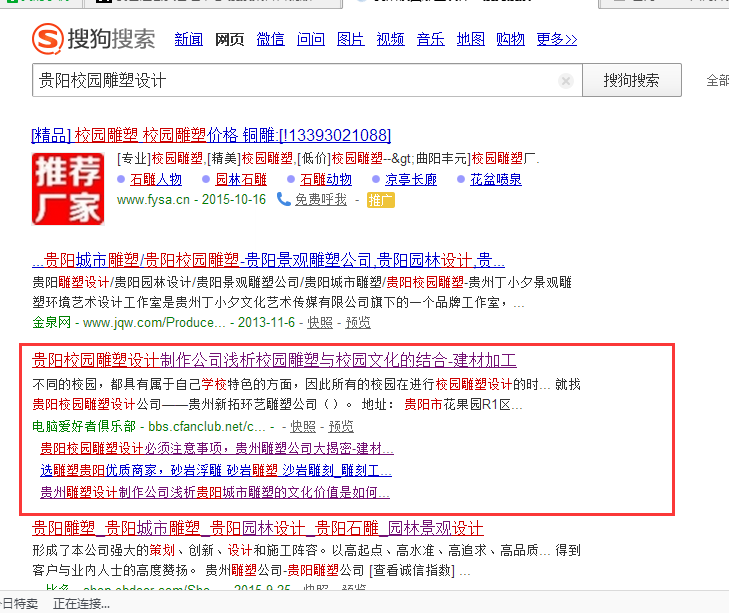Open the 图片 tab
This screenshot has height=613, width=729.
[x=351, y=39]
